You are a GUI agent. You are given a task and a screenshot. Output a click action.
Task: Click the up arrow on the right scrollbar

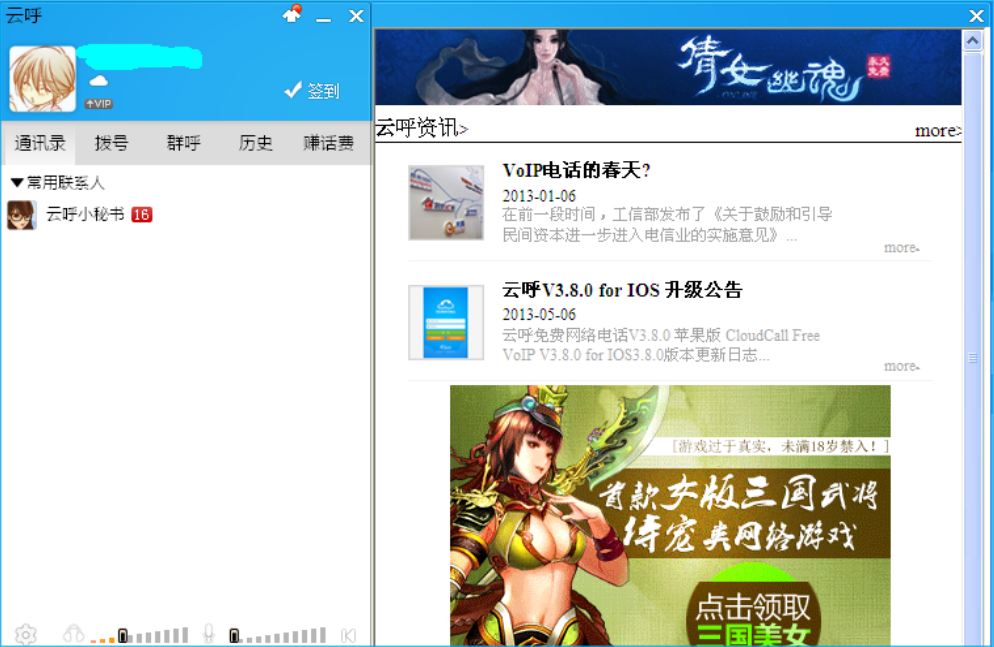pos(971,40)
